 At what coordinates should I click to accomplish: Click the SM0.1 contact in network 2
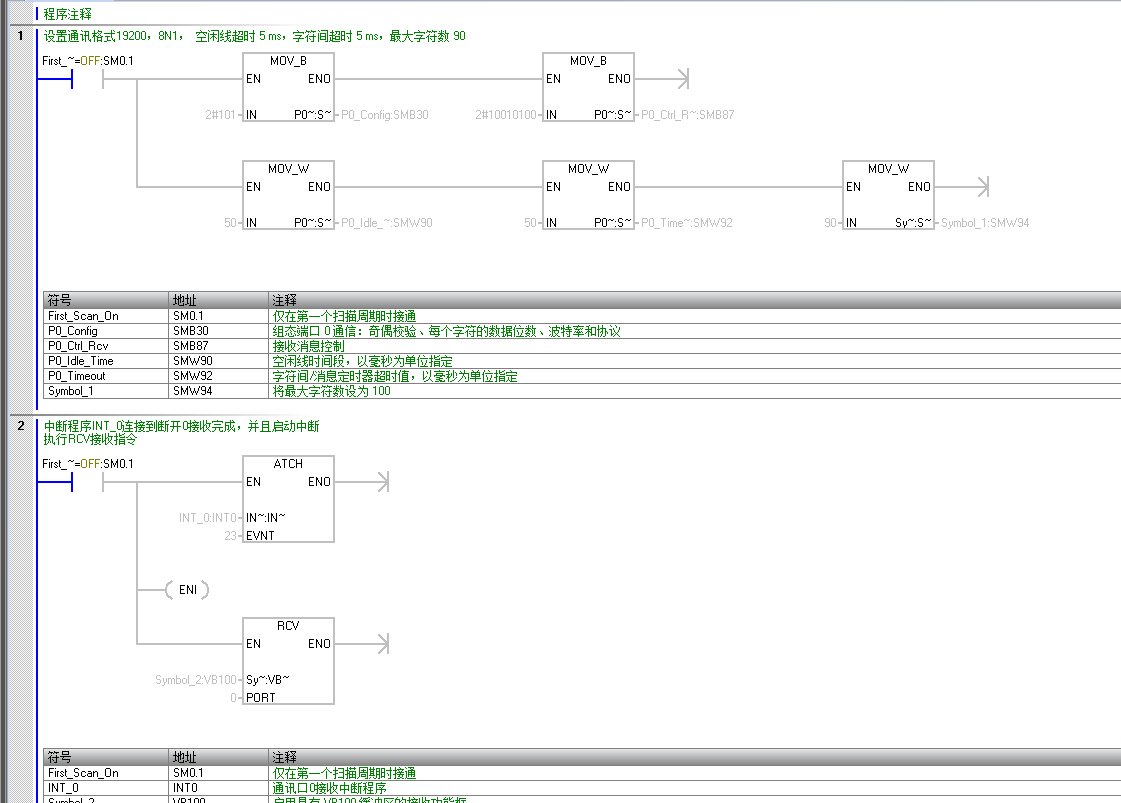click(88, 482)
